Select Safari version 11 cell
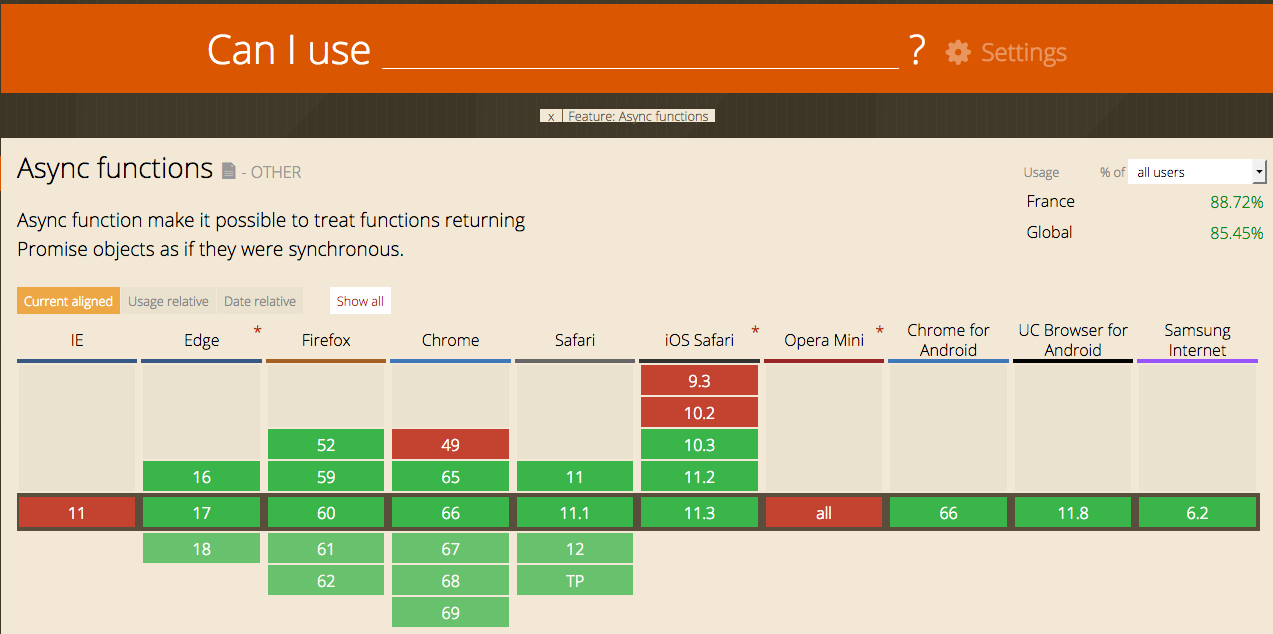 575,477
